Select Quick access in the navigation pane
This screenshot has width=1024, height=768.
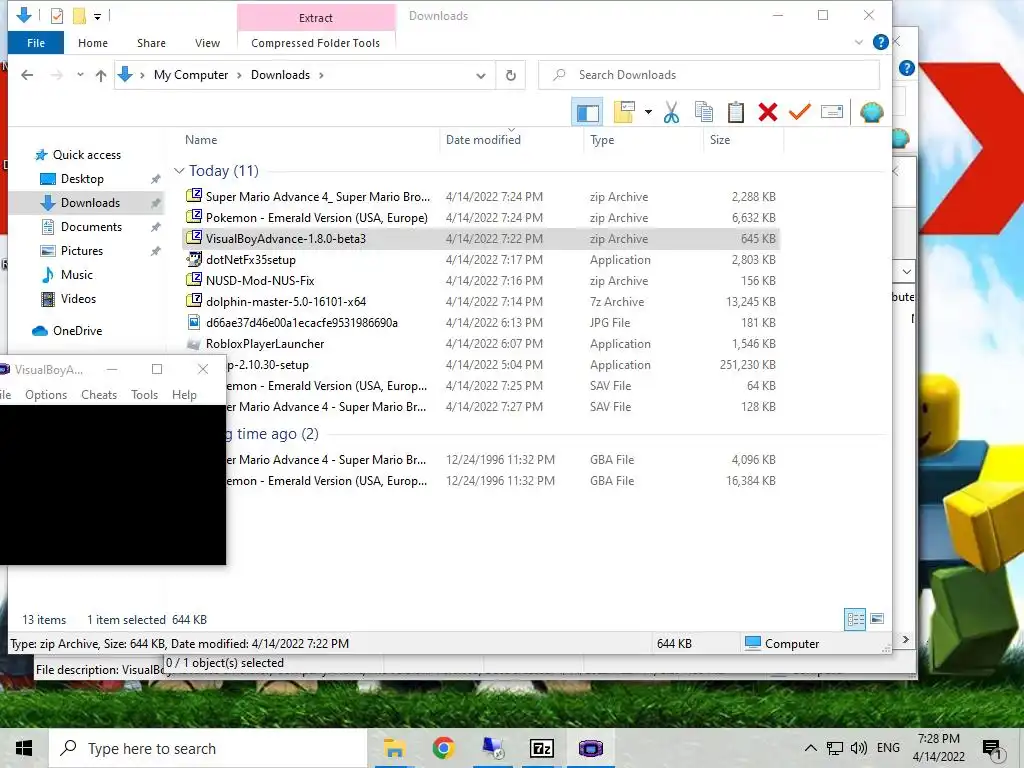[x=86, y=155]
